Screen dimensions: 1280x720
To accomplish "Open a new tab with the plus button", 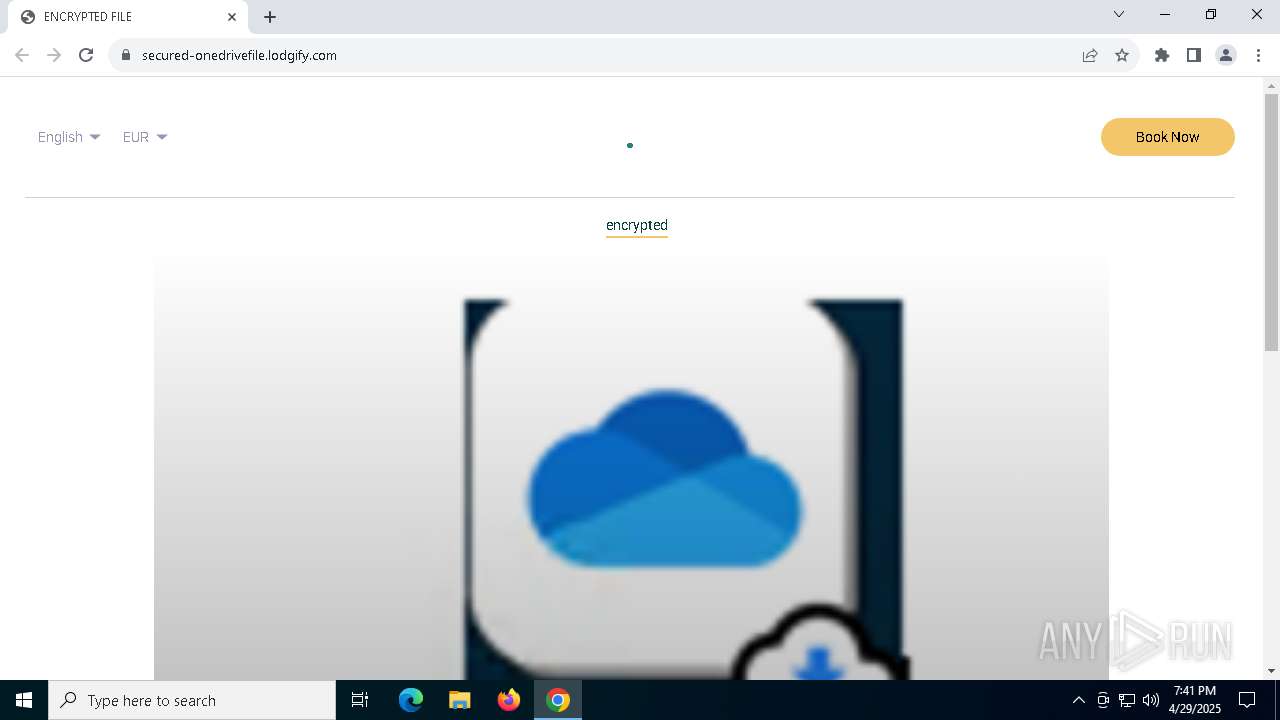I will (270, 17).
